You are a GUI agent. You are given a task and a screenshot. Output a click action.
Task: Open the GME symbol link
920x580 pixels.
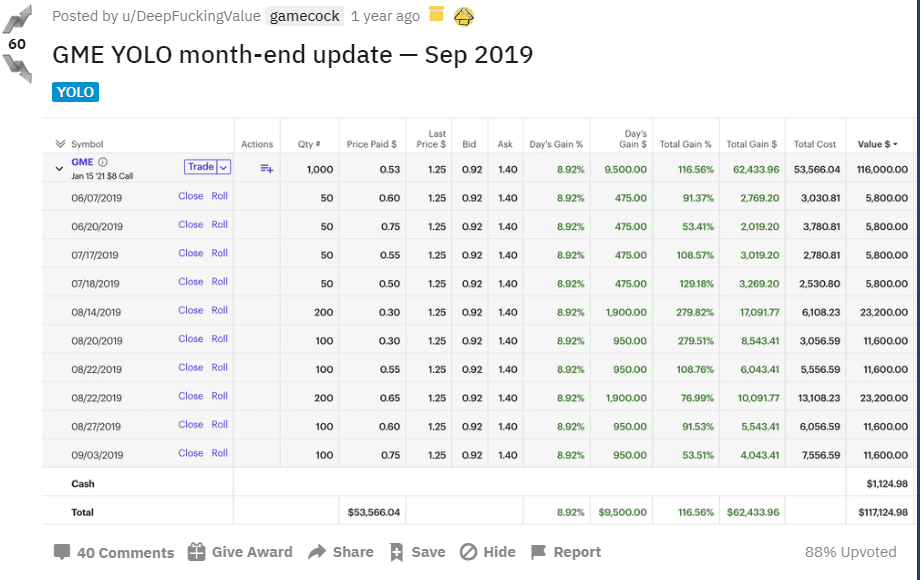tap(82, 162)
